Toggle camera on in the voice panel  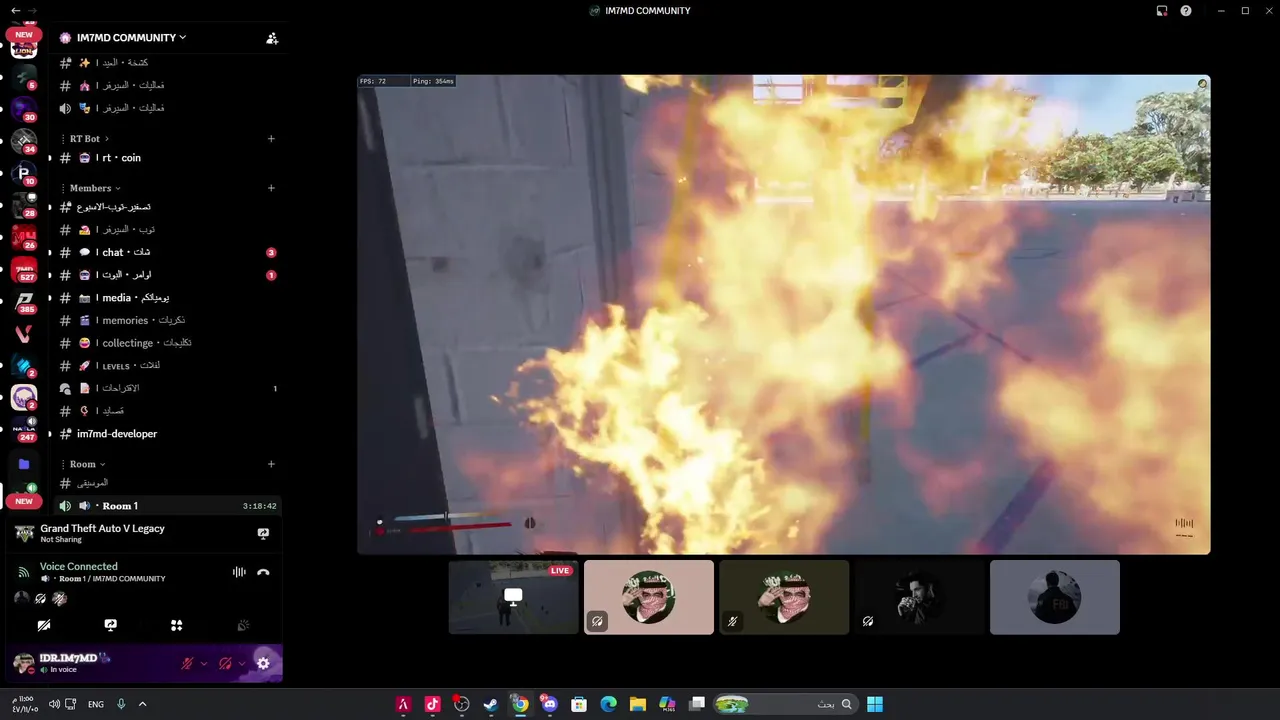[44, 625]
